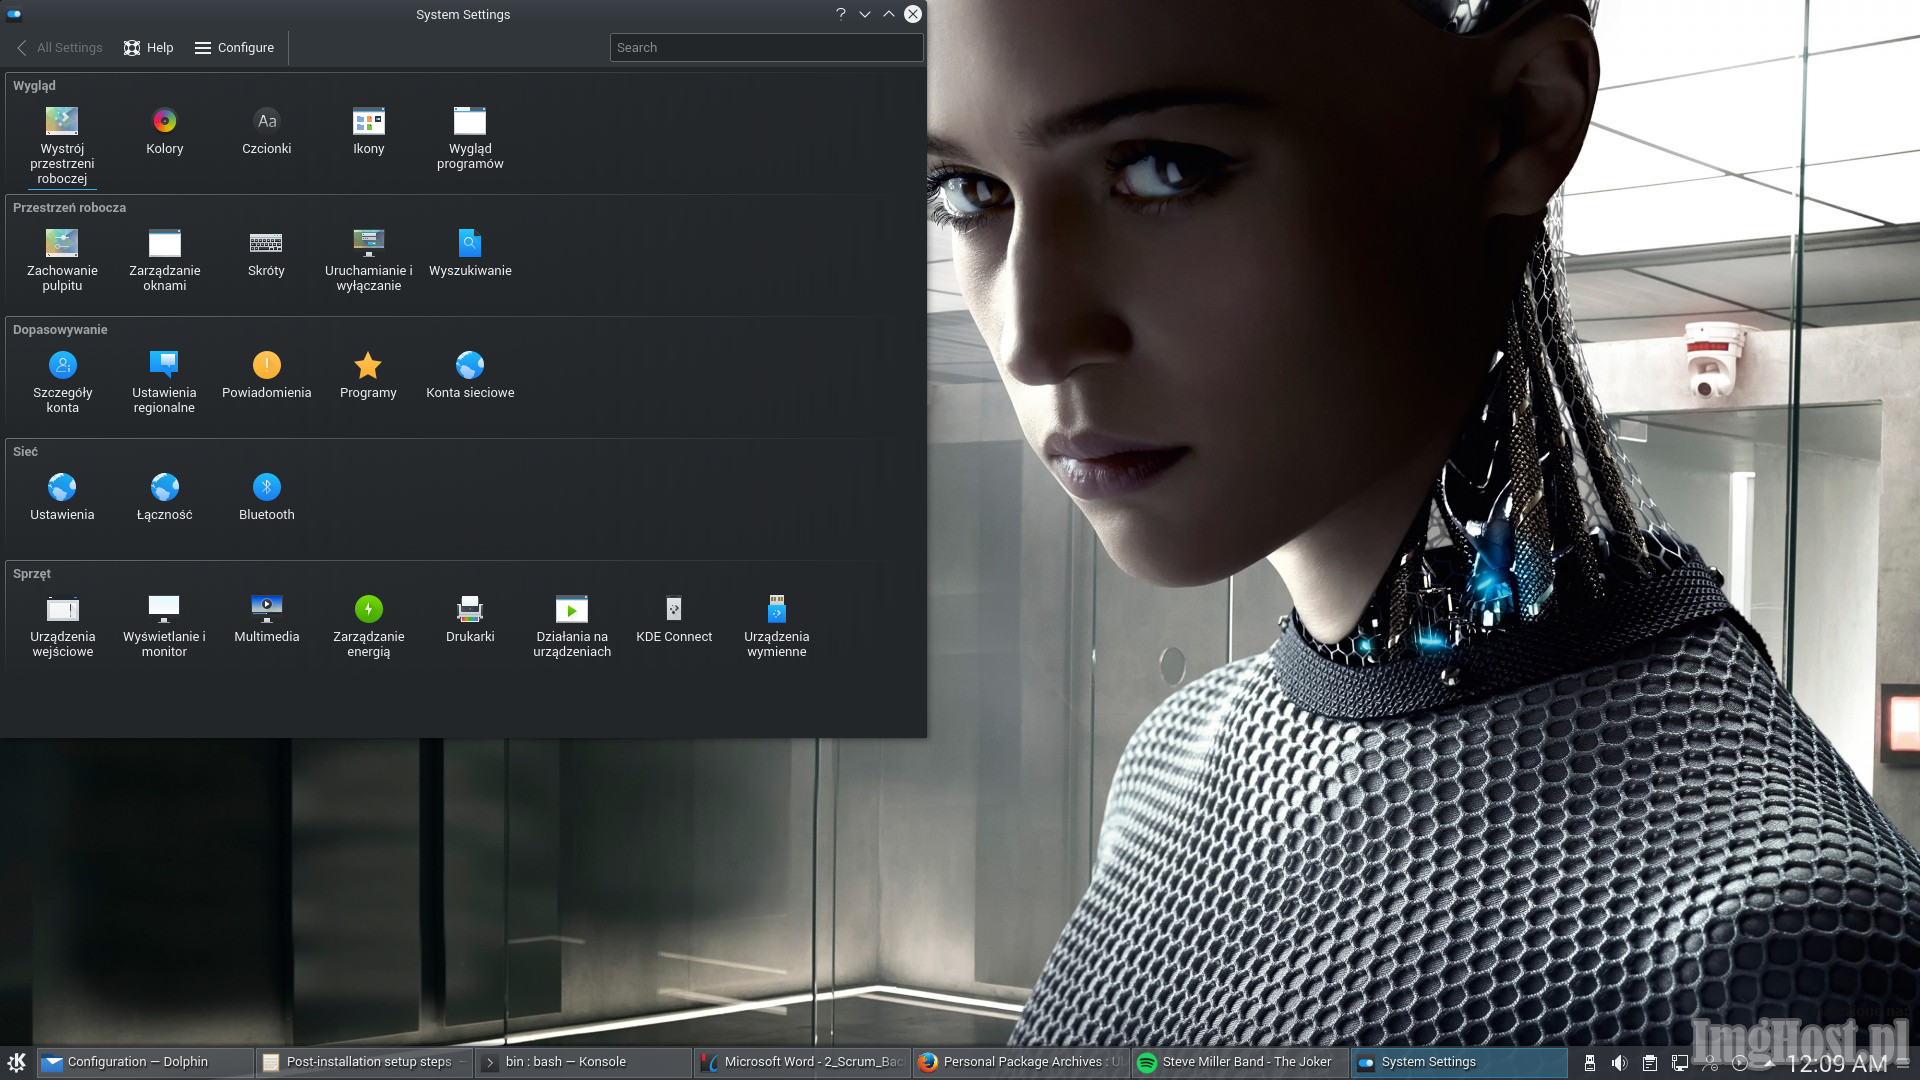Open Konta sieciowe online accounts
The width and height of the screenshot is (1920, 1080).
tap(470, 375)
